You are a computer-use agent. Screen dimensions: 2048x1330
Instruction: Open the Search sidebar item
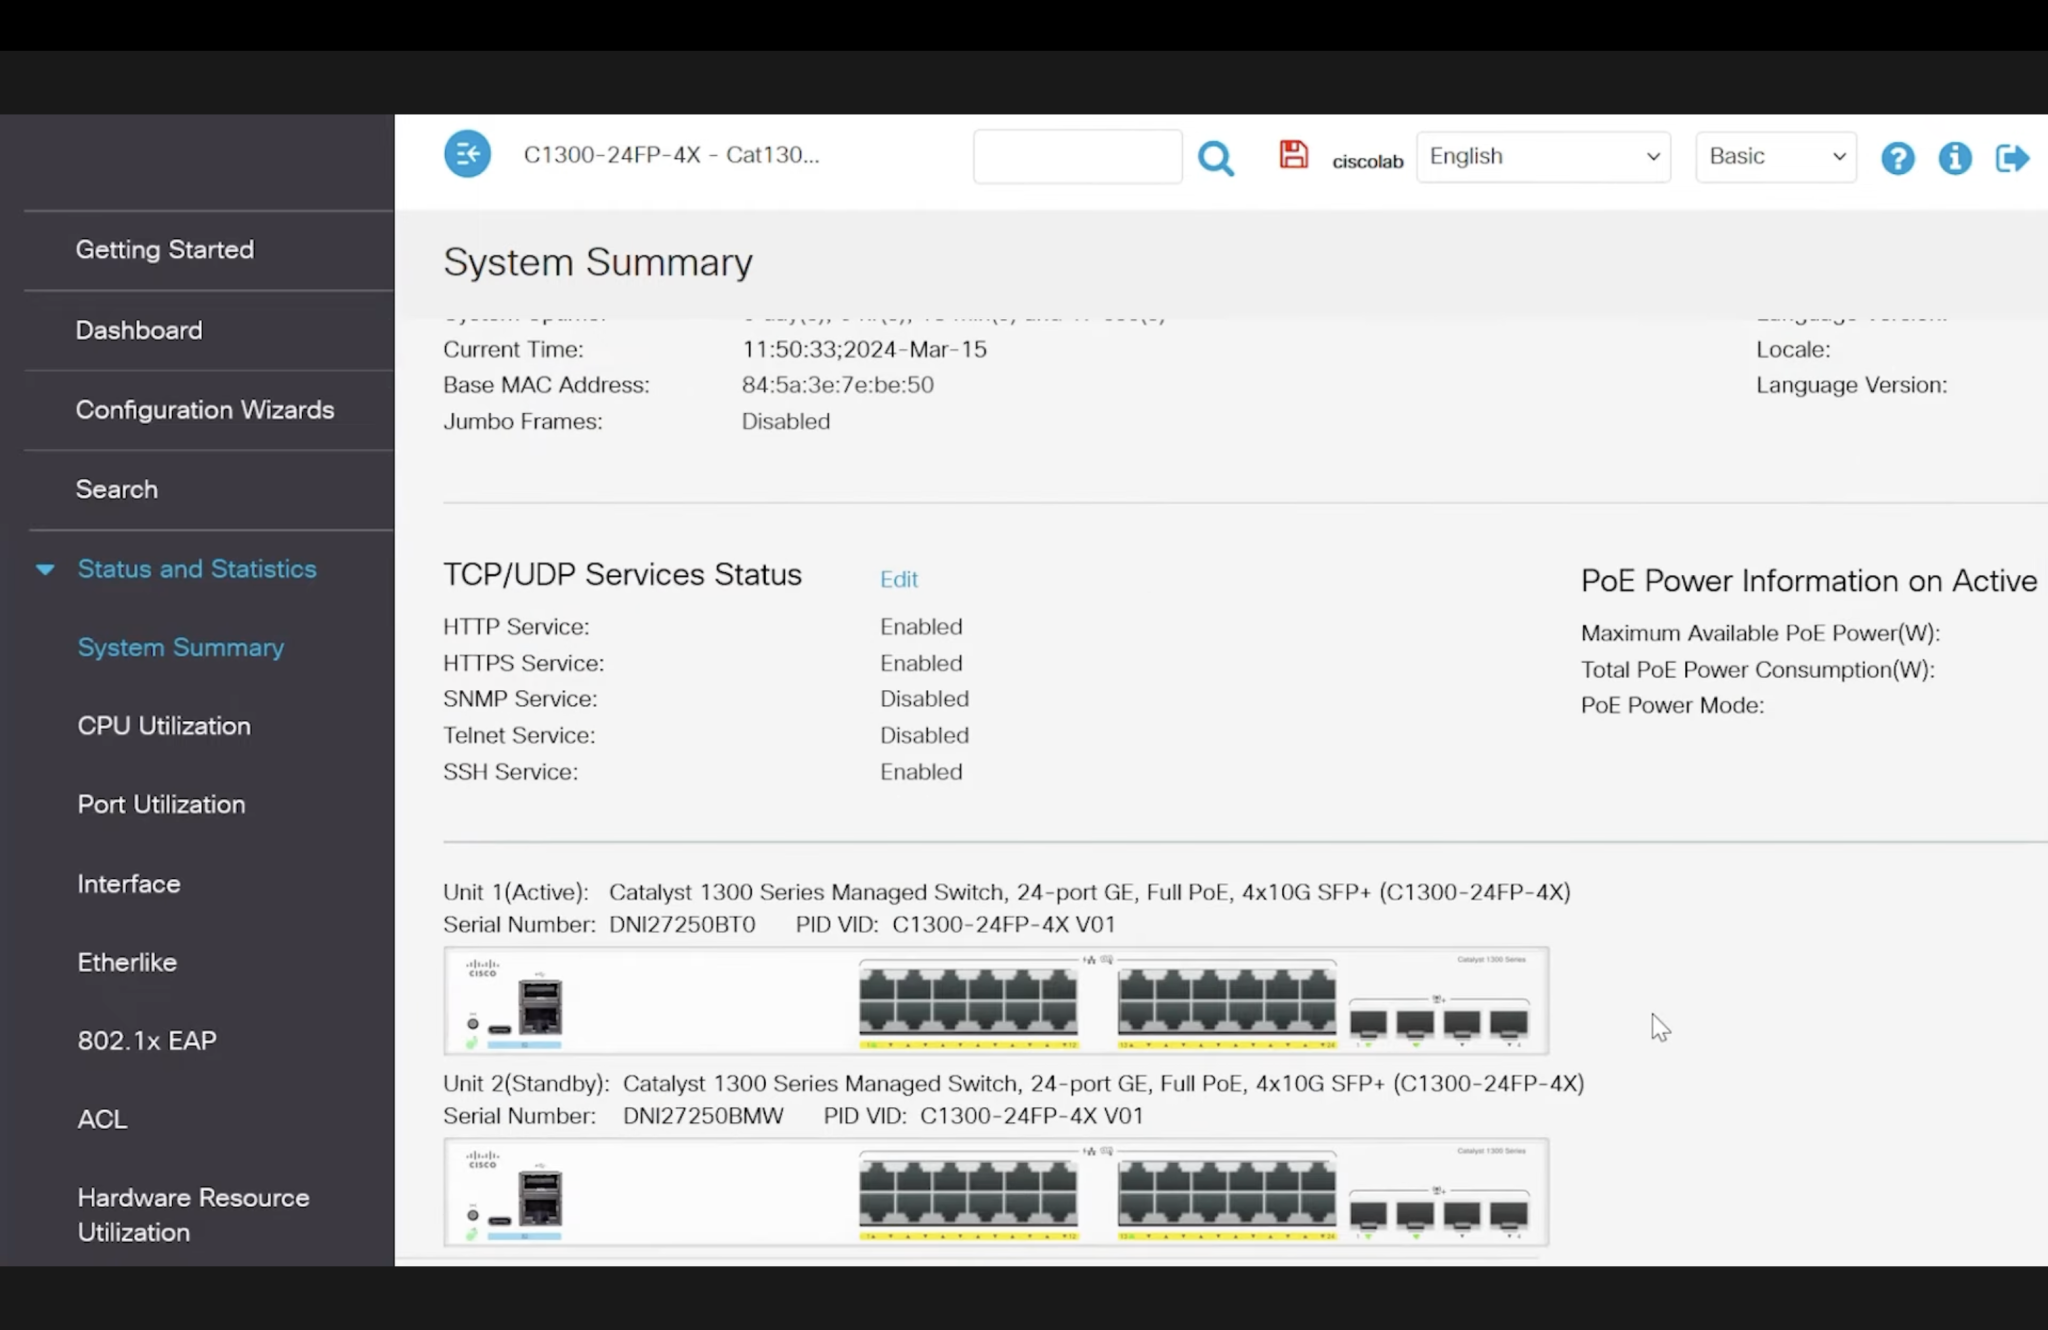pos(117,489)
